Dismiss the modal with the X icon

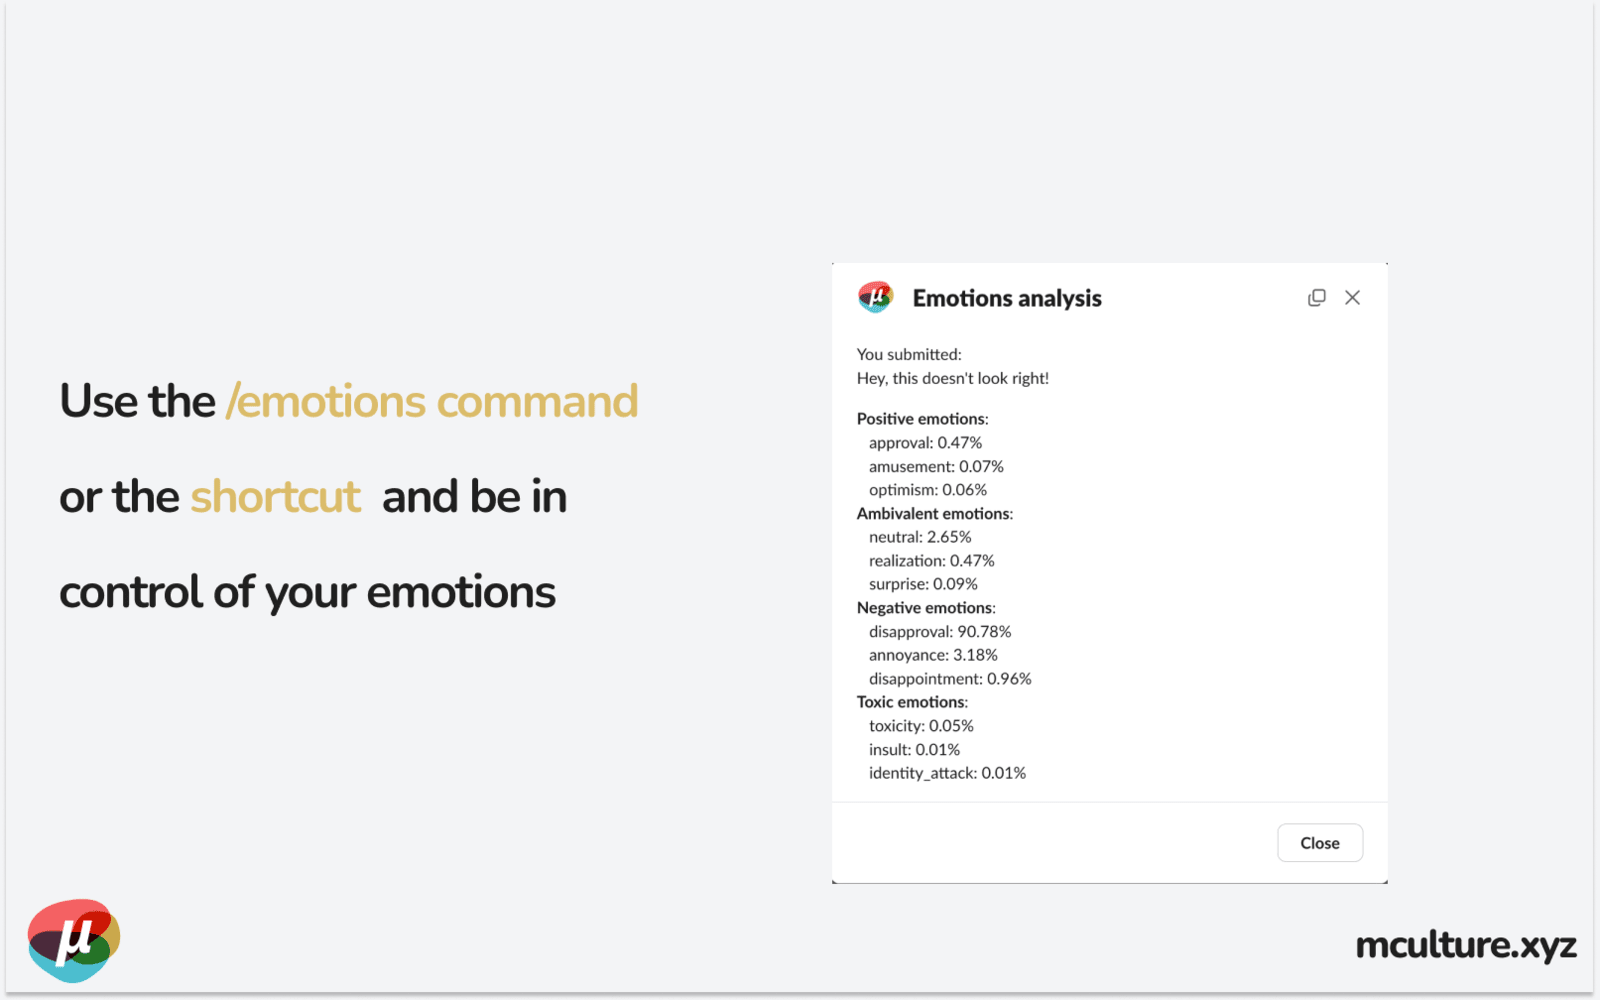pos(1352,298)
